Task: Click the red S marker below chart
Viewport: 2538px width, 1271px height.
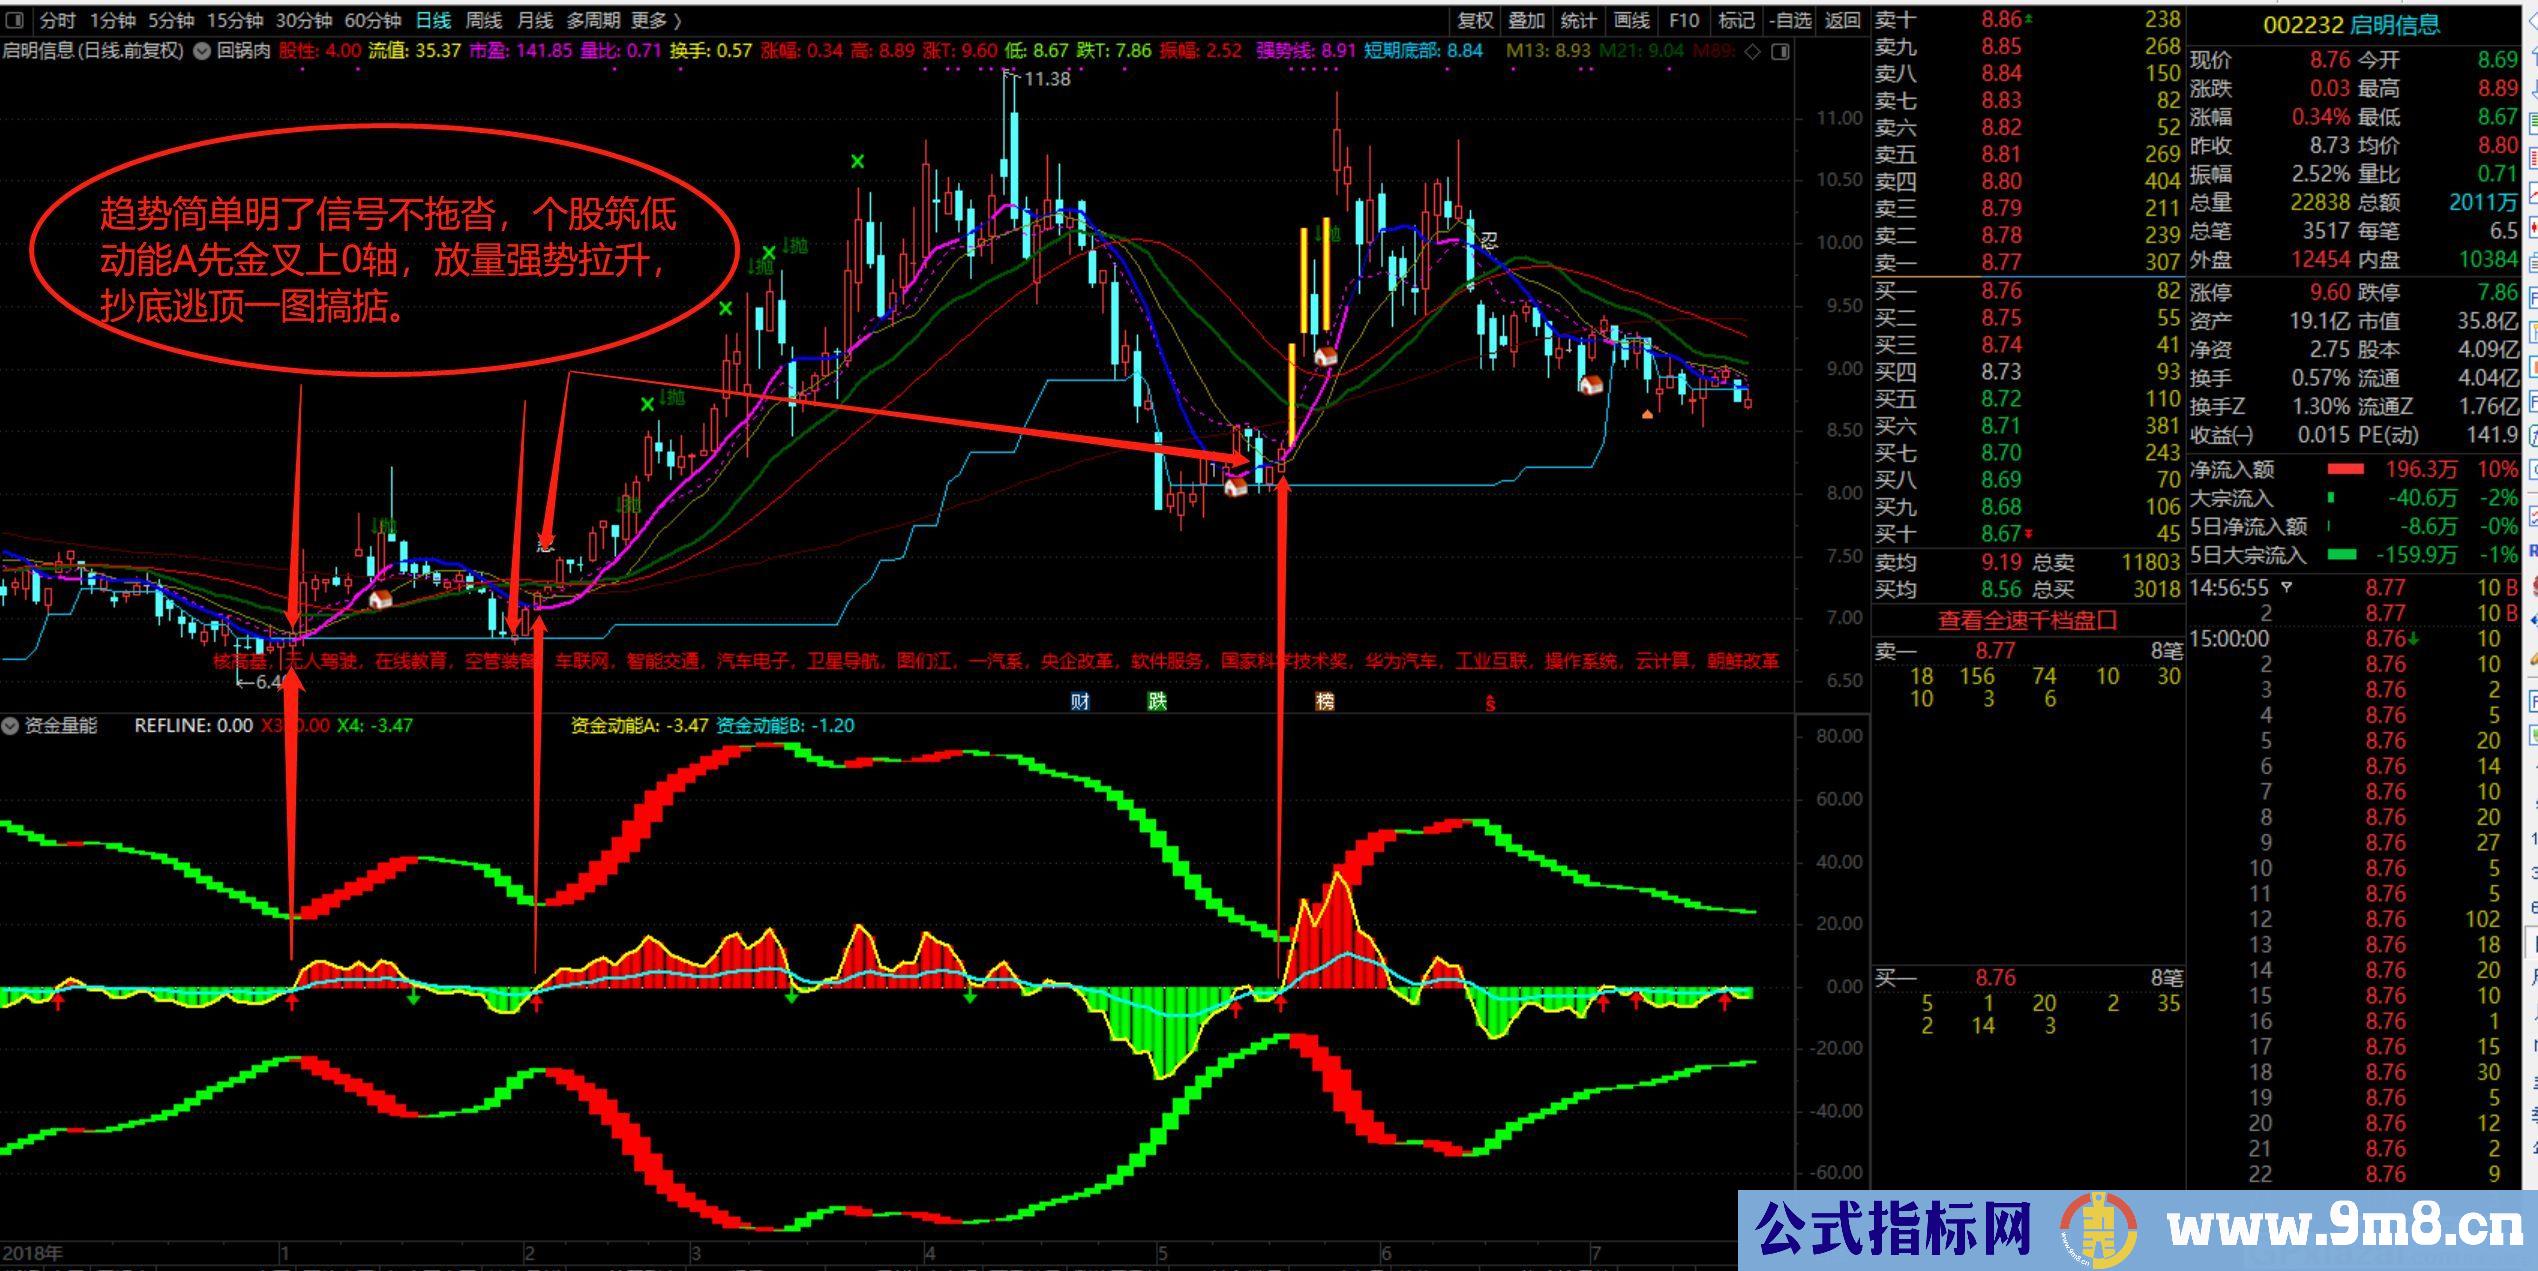Action: [1490, 703]
